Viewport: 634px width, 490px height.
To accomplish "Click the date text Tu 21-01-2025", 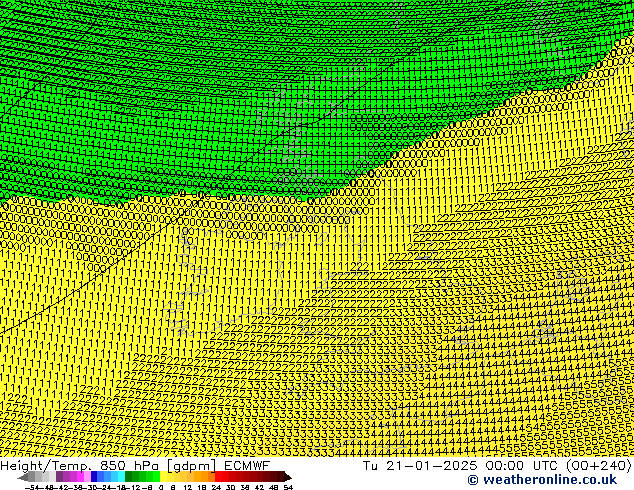I will 420,465.
